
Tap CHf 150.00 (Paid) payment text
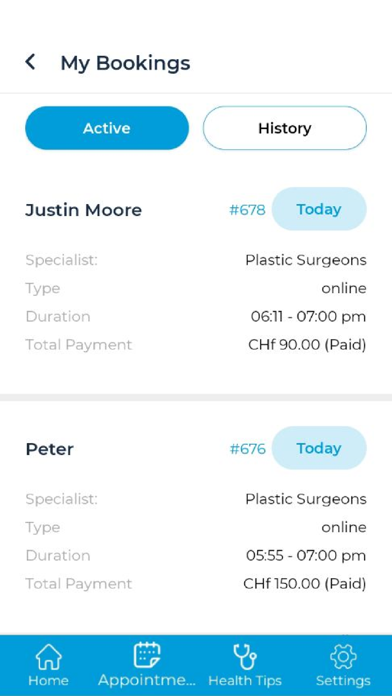pos(305,584)
